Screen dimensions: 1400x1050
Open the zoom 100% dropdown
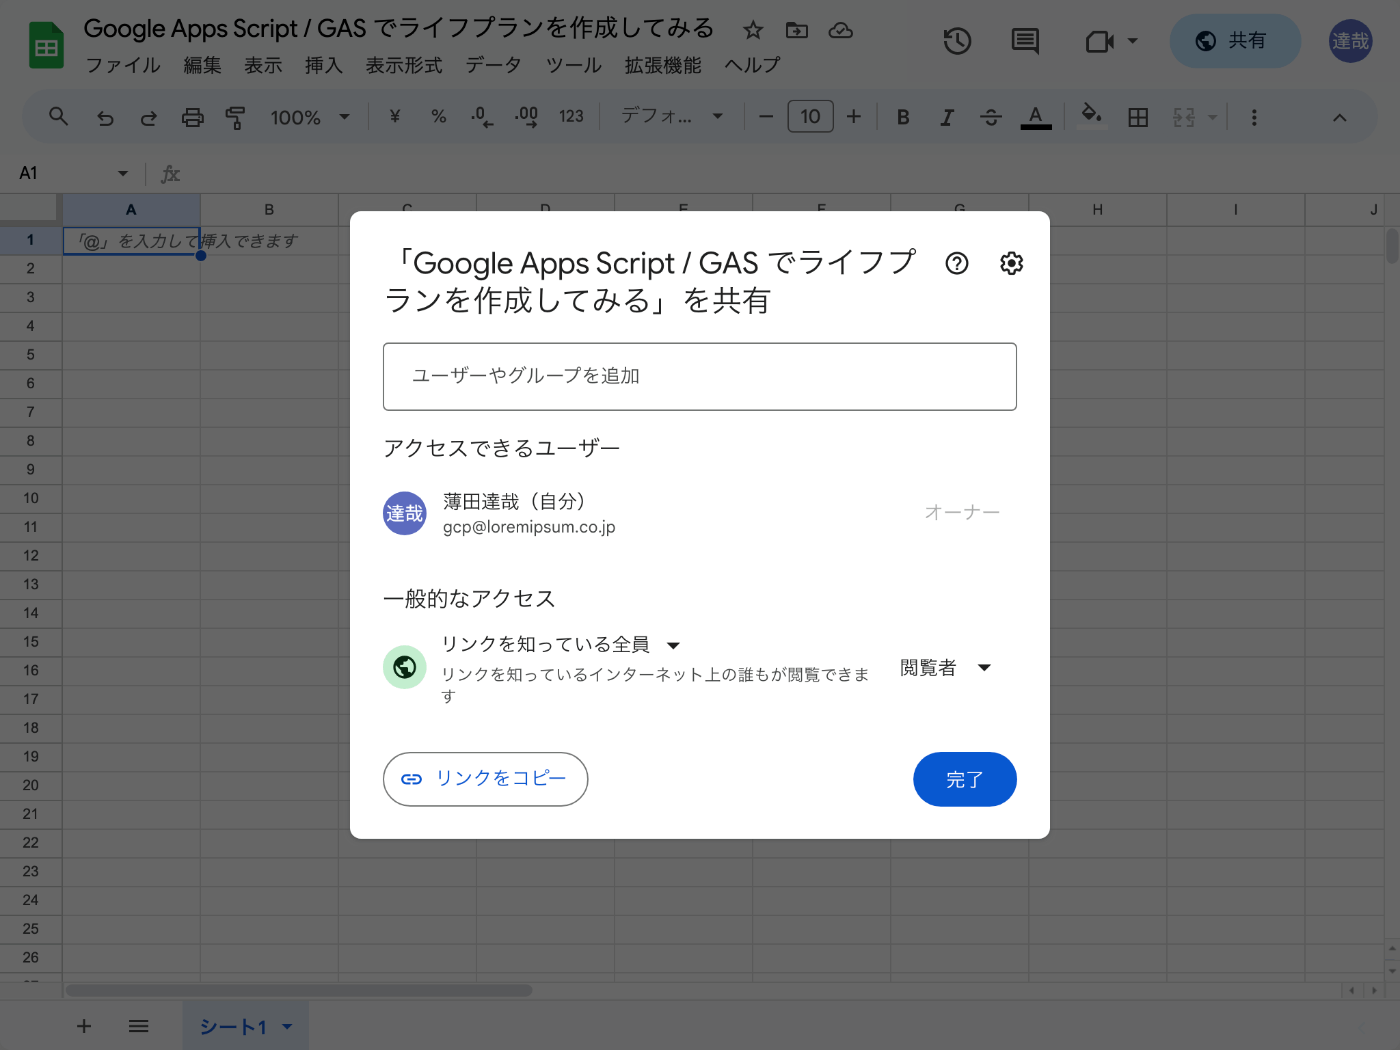pyautogui.click(x=310, y=117)
